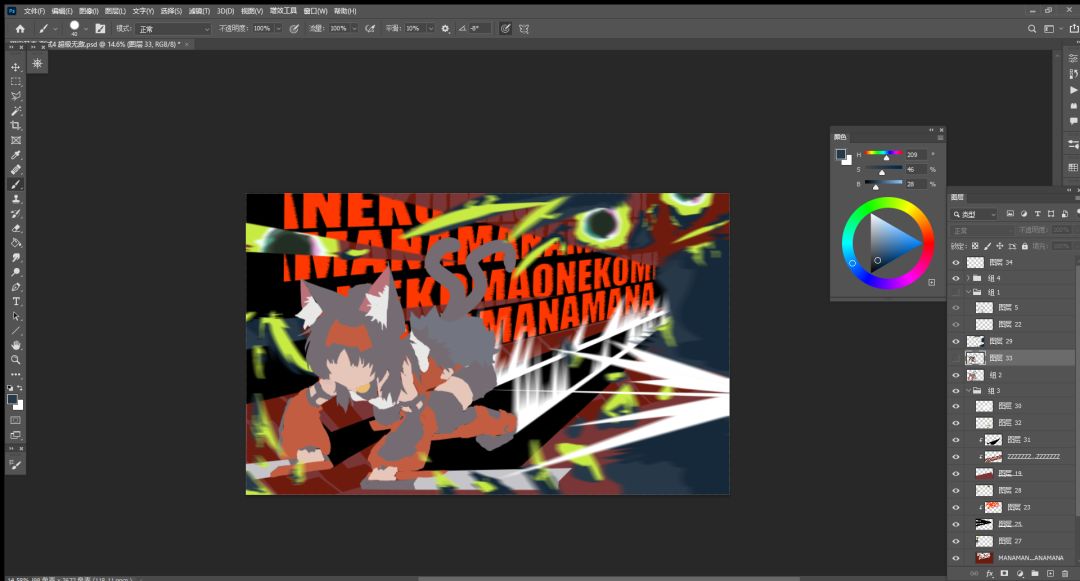This screenshot has width=1080, height=581.
Task: Open brush preset picker dropdown
Action: [x=85, y=29]
